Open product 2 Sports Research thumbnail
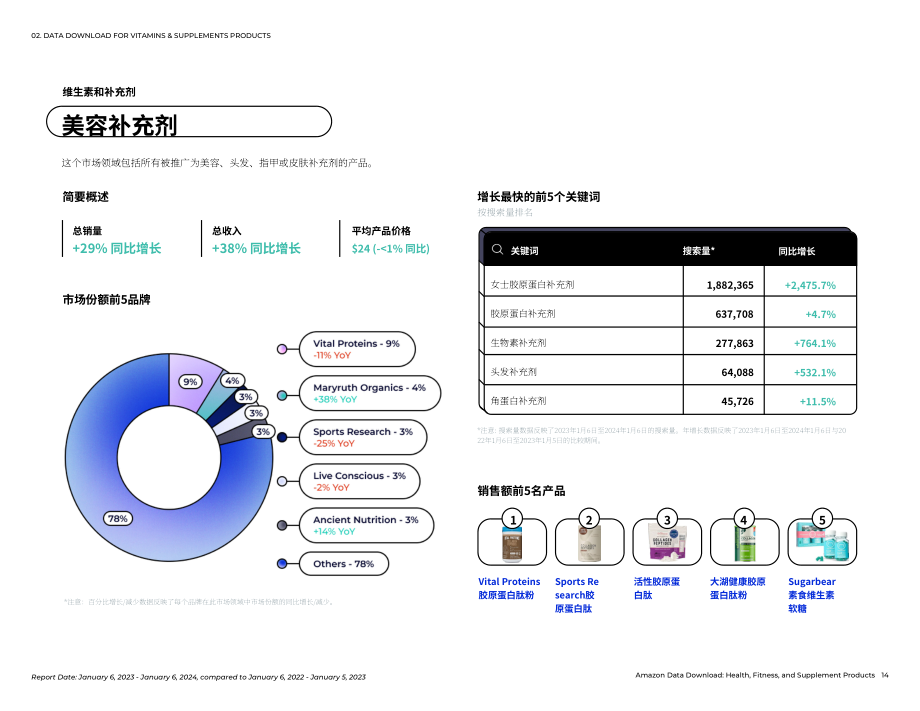The image size is (920, 711). click(x=589, y=541)
